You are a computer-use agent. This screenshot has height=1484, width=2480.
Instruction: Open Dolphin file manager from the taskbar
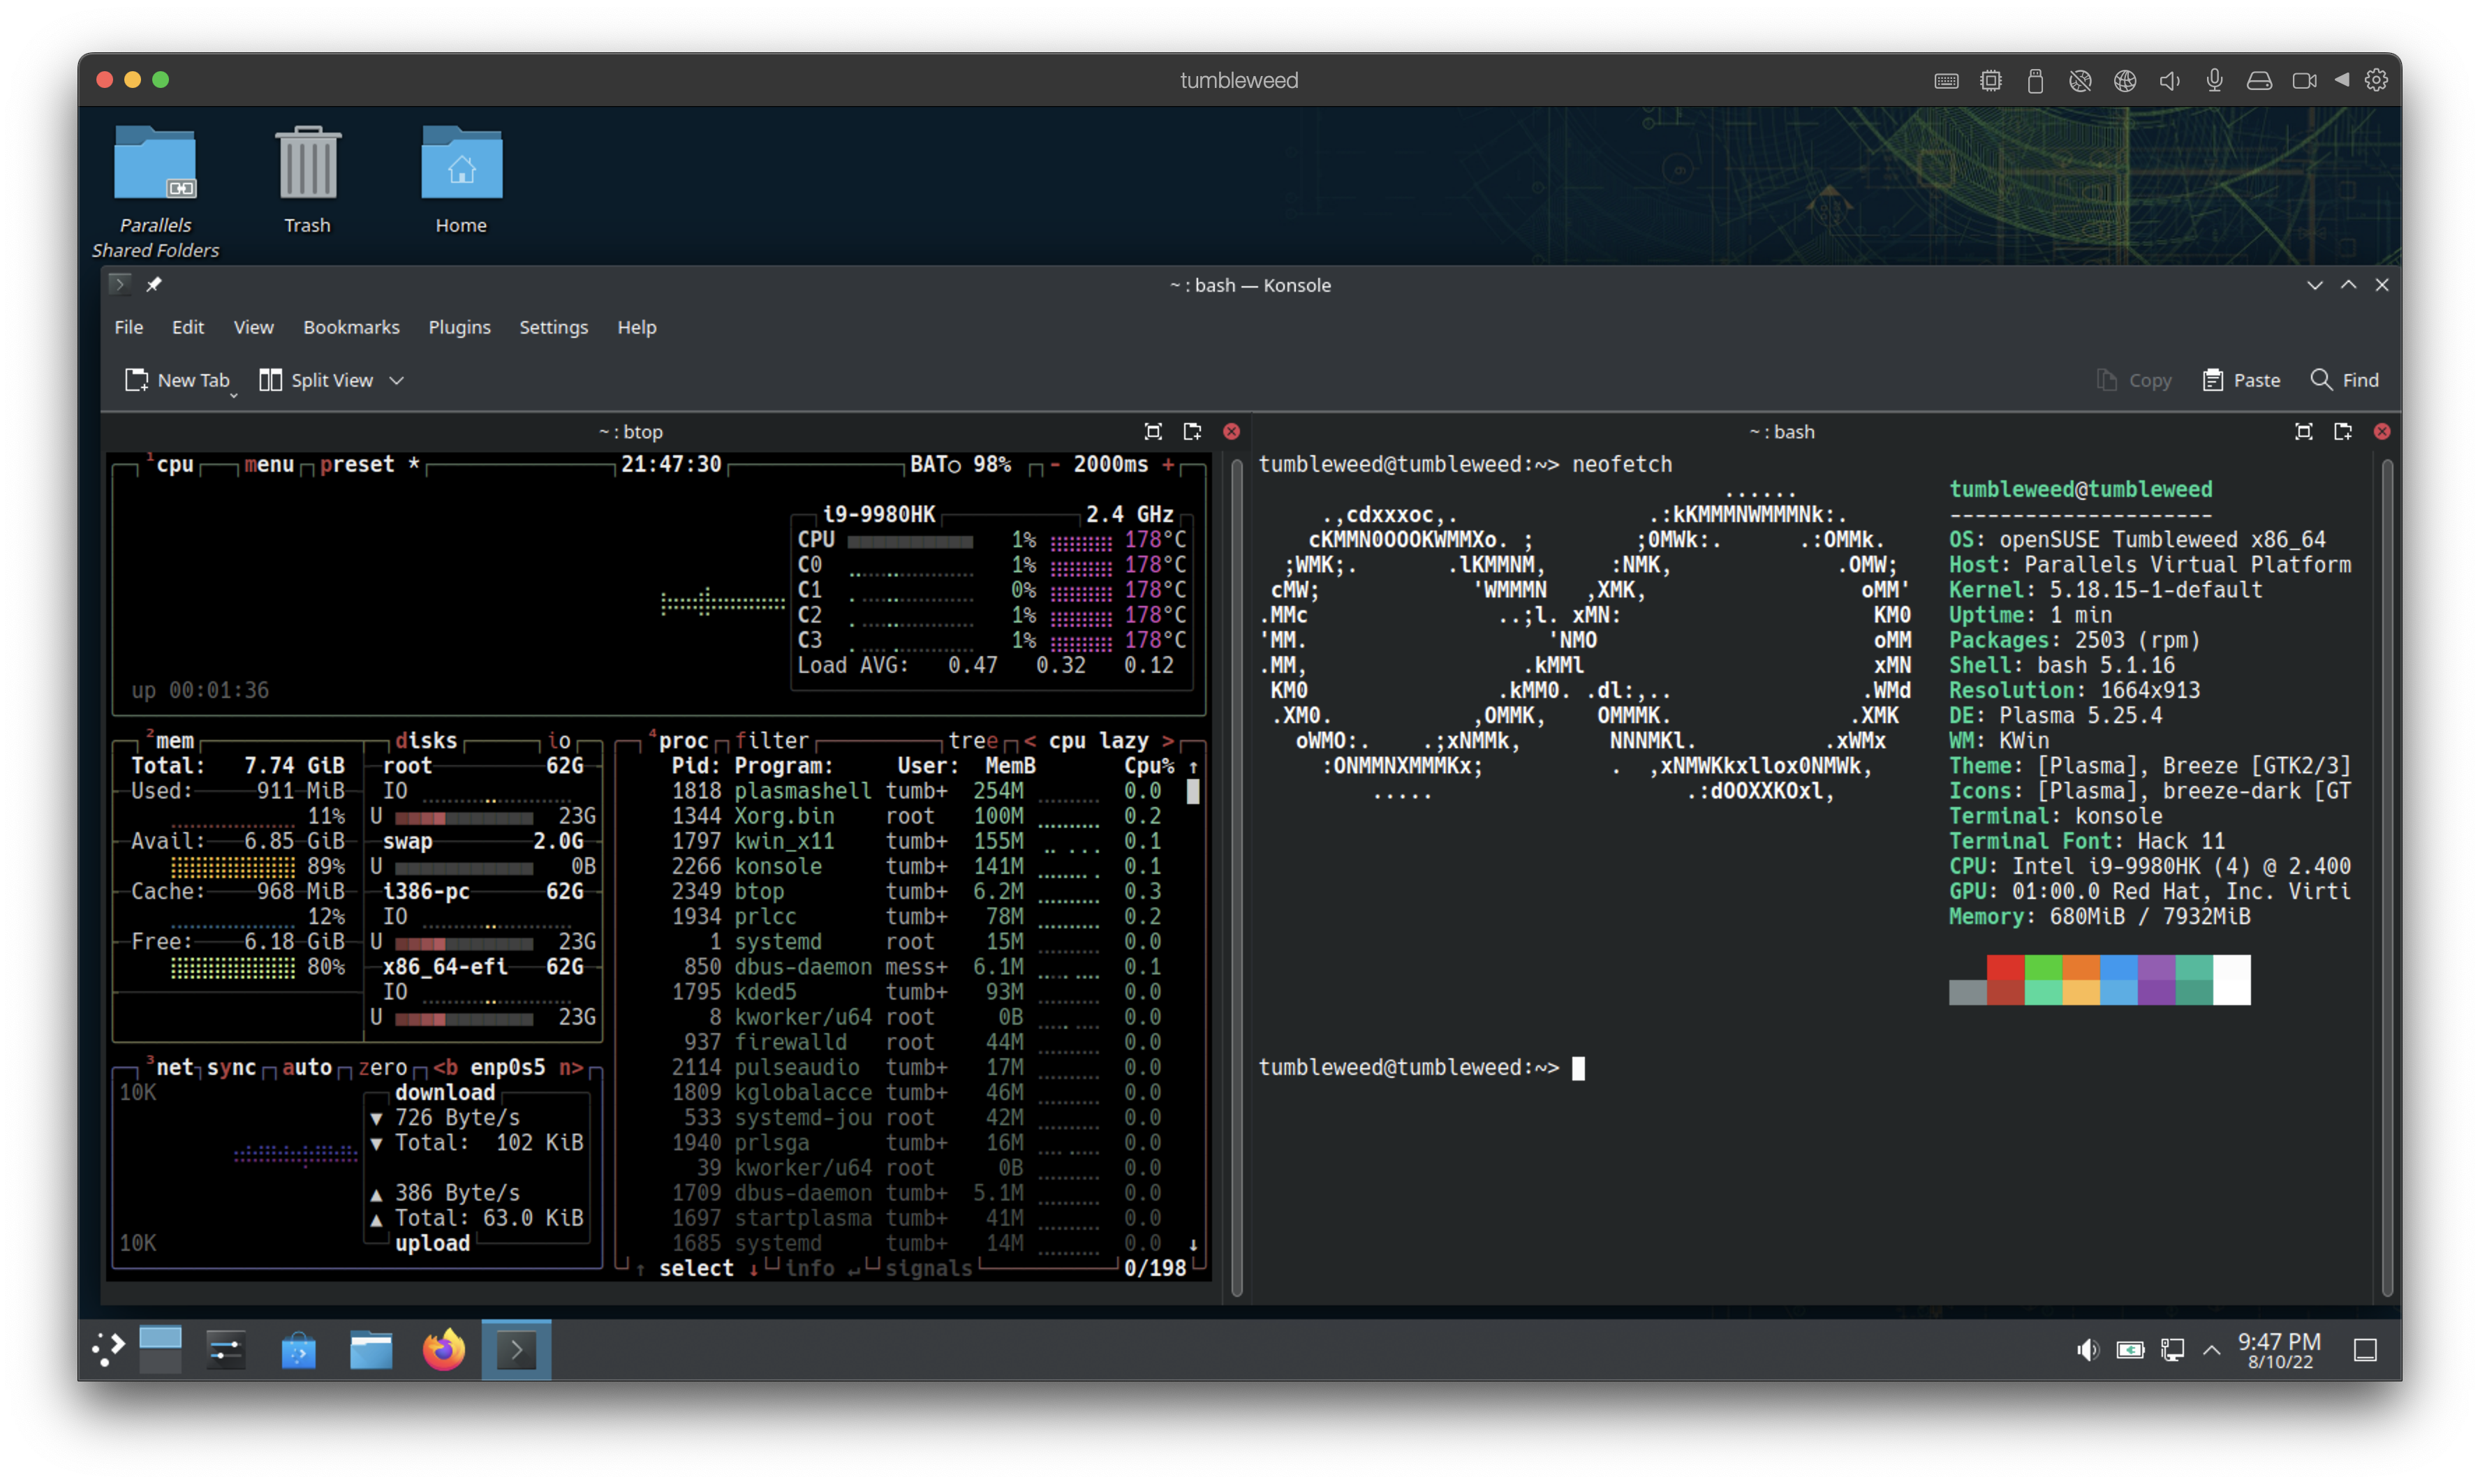371,1350
